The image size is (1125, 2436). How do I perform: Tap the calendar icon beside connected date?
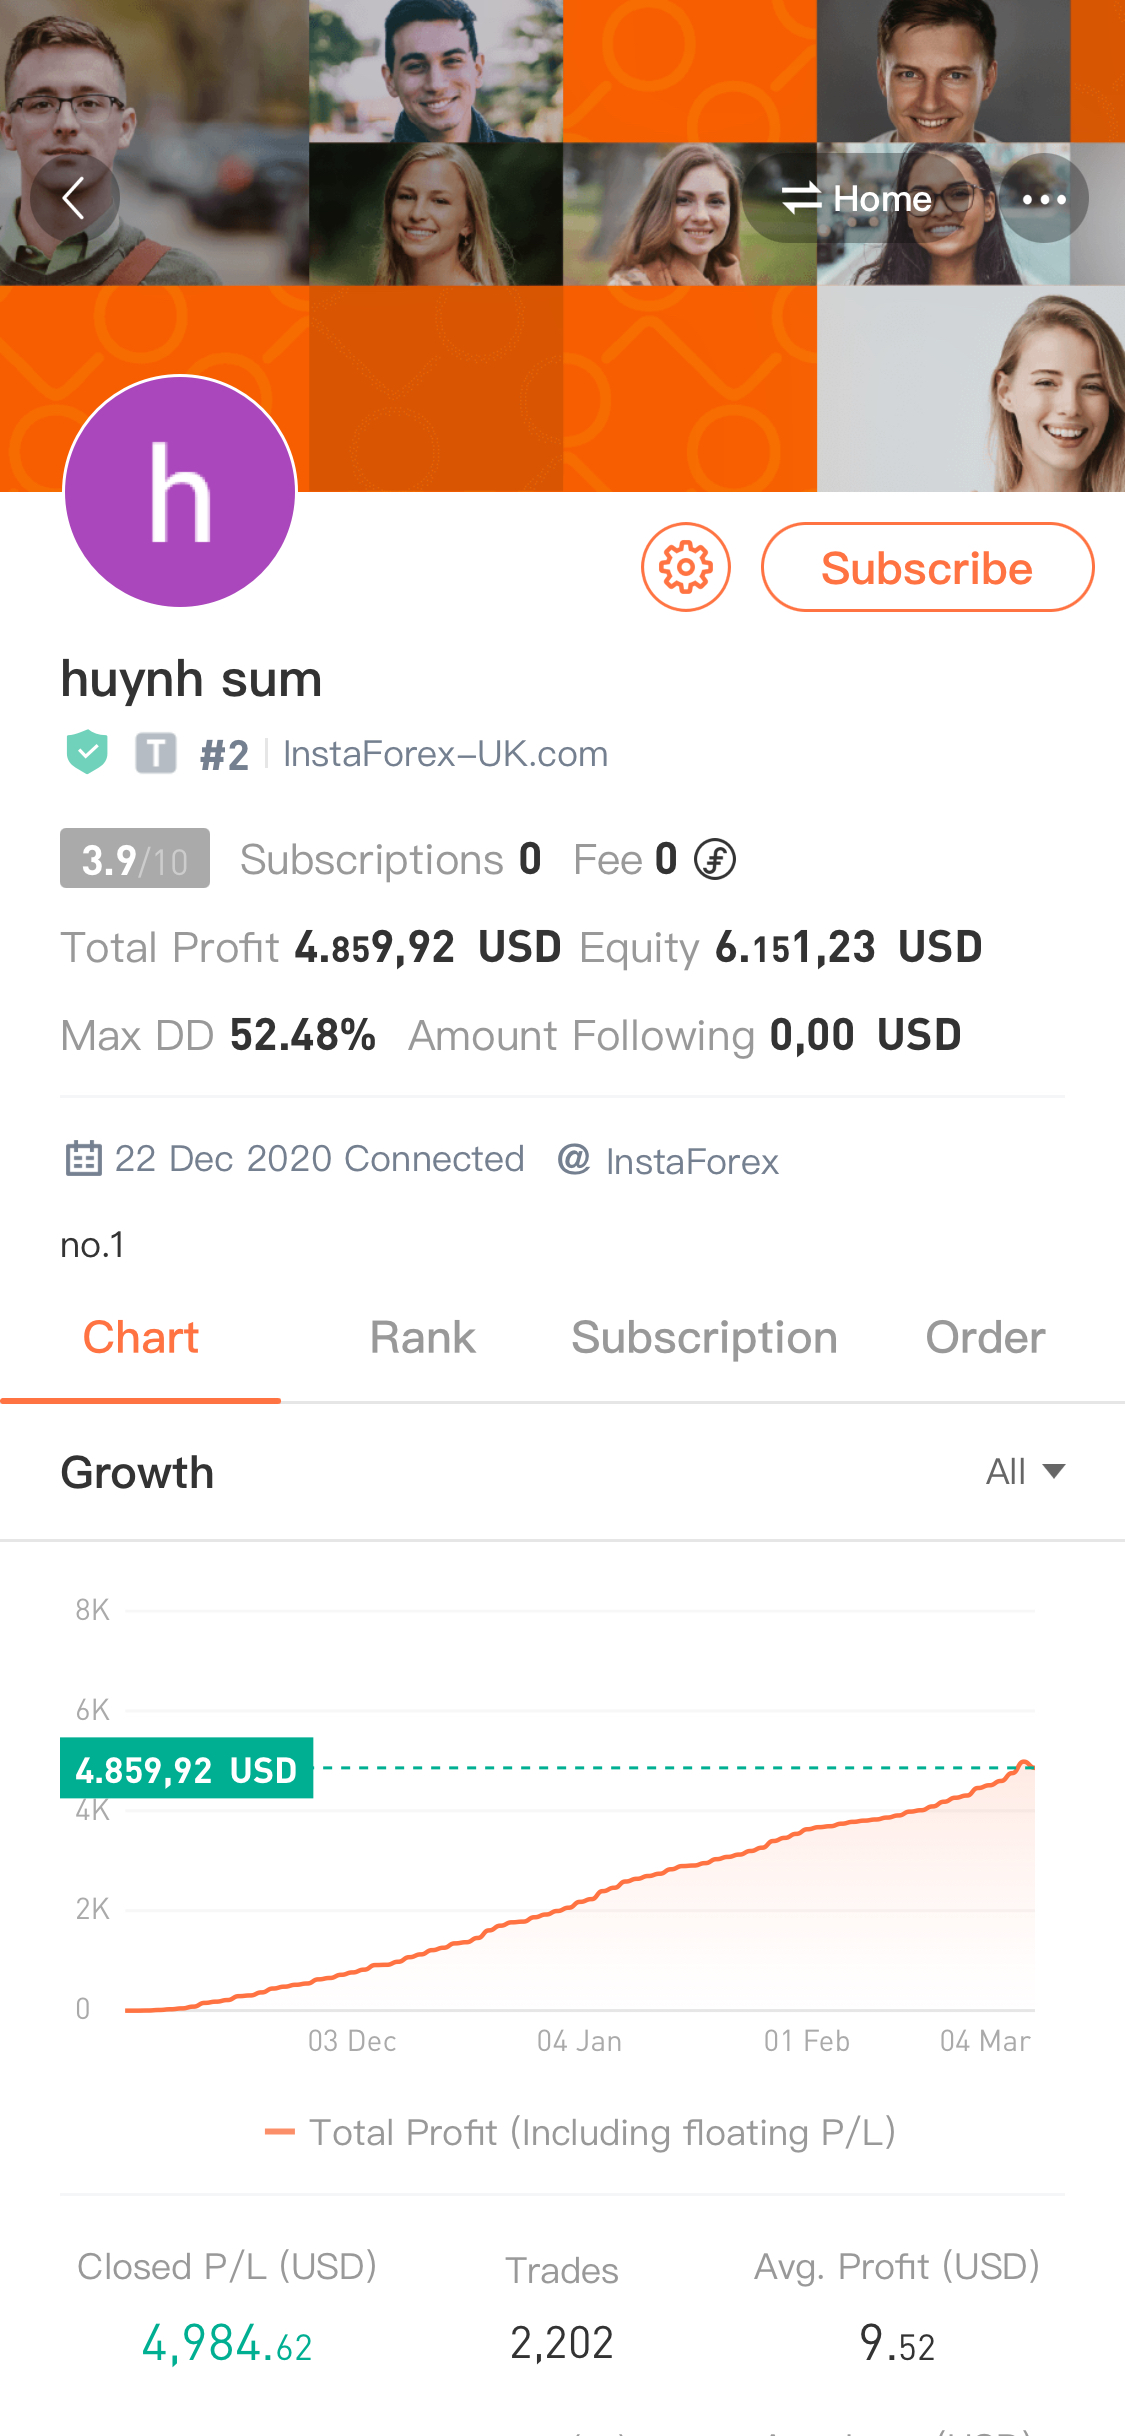coord(83,1159)
